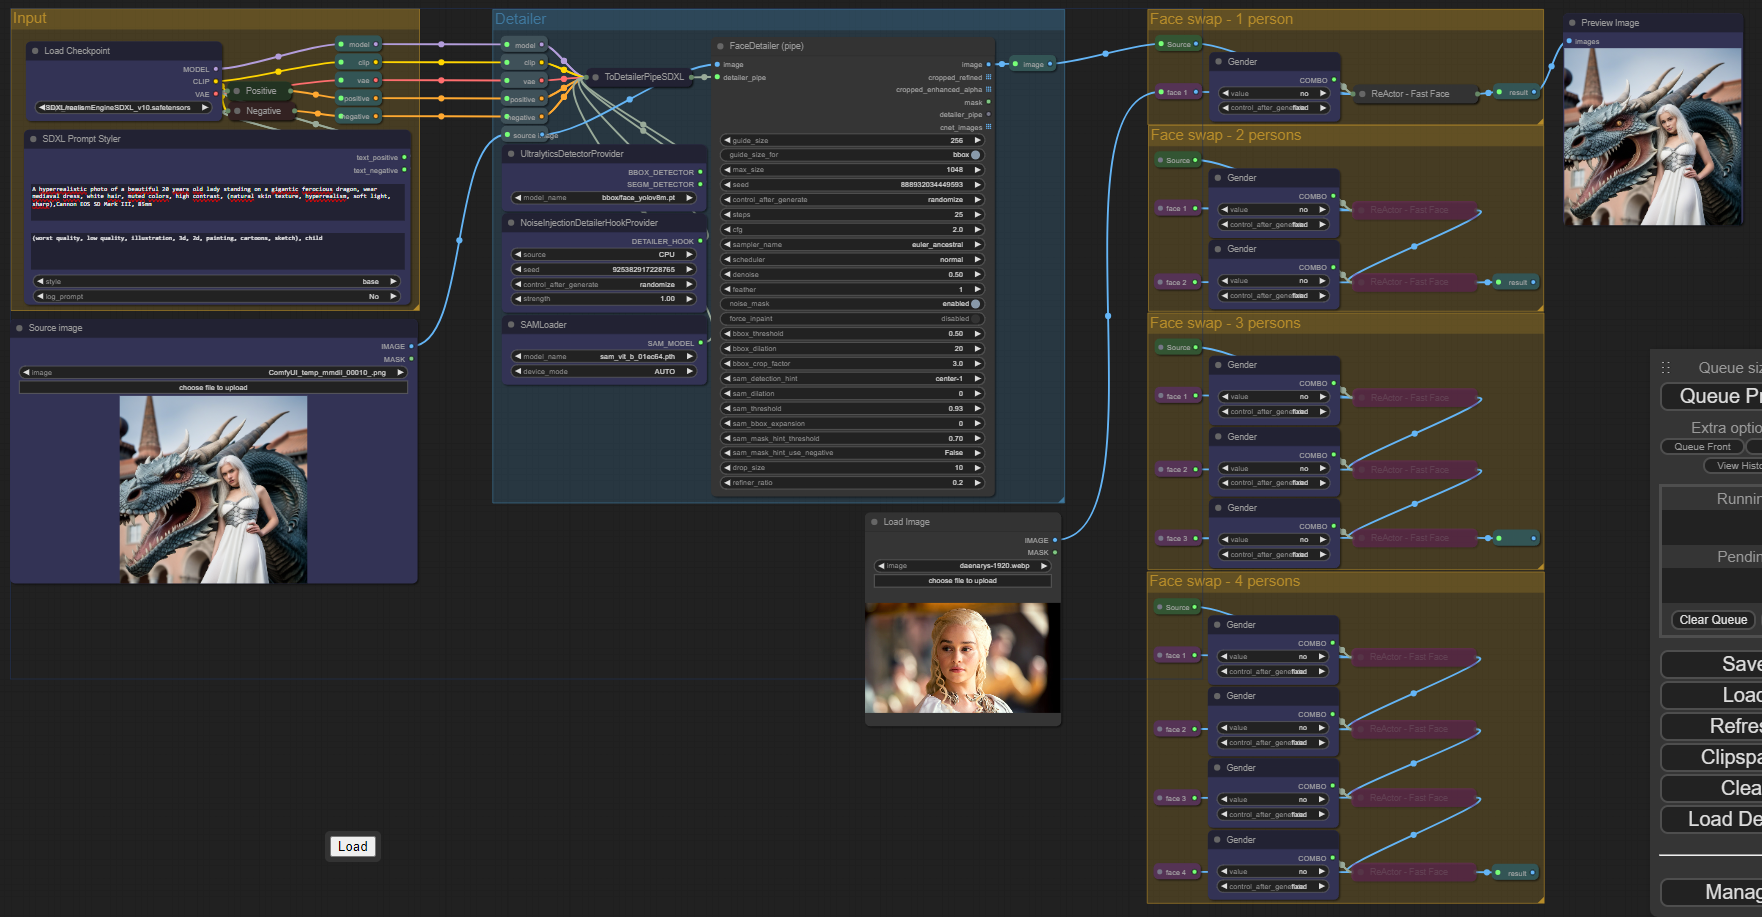Click the Clear Queue button
This screenshot has width=1762, height=917.
pyautogui.click(x=1713, y=620)
